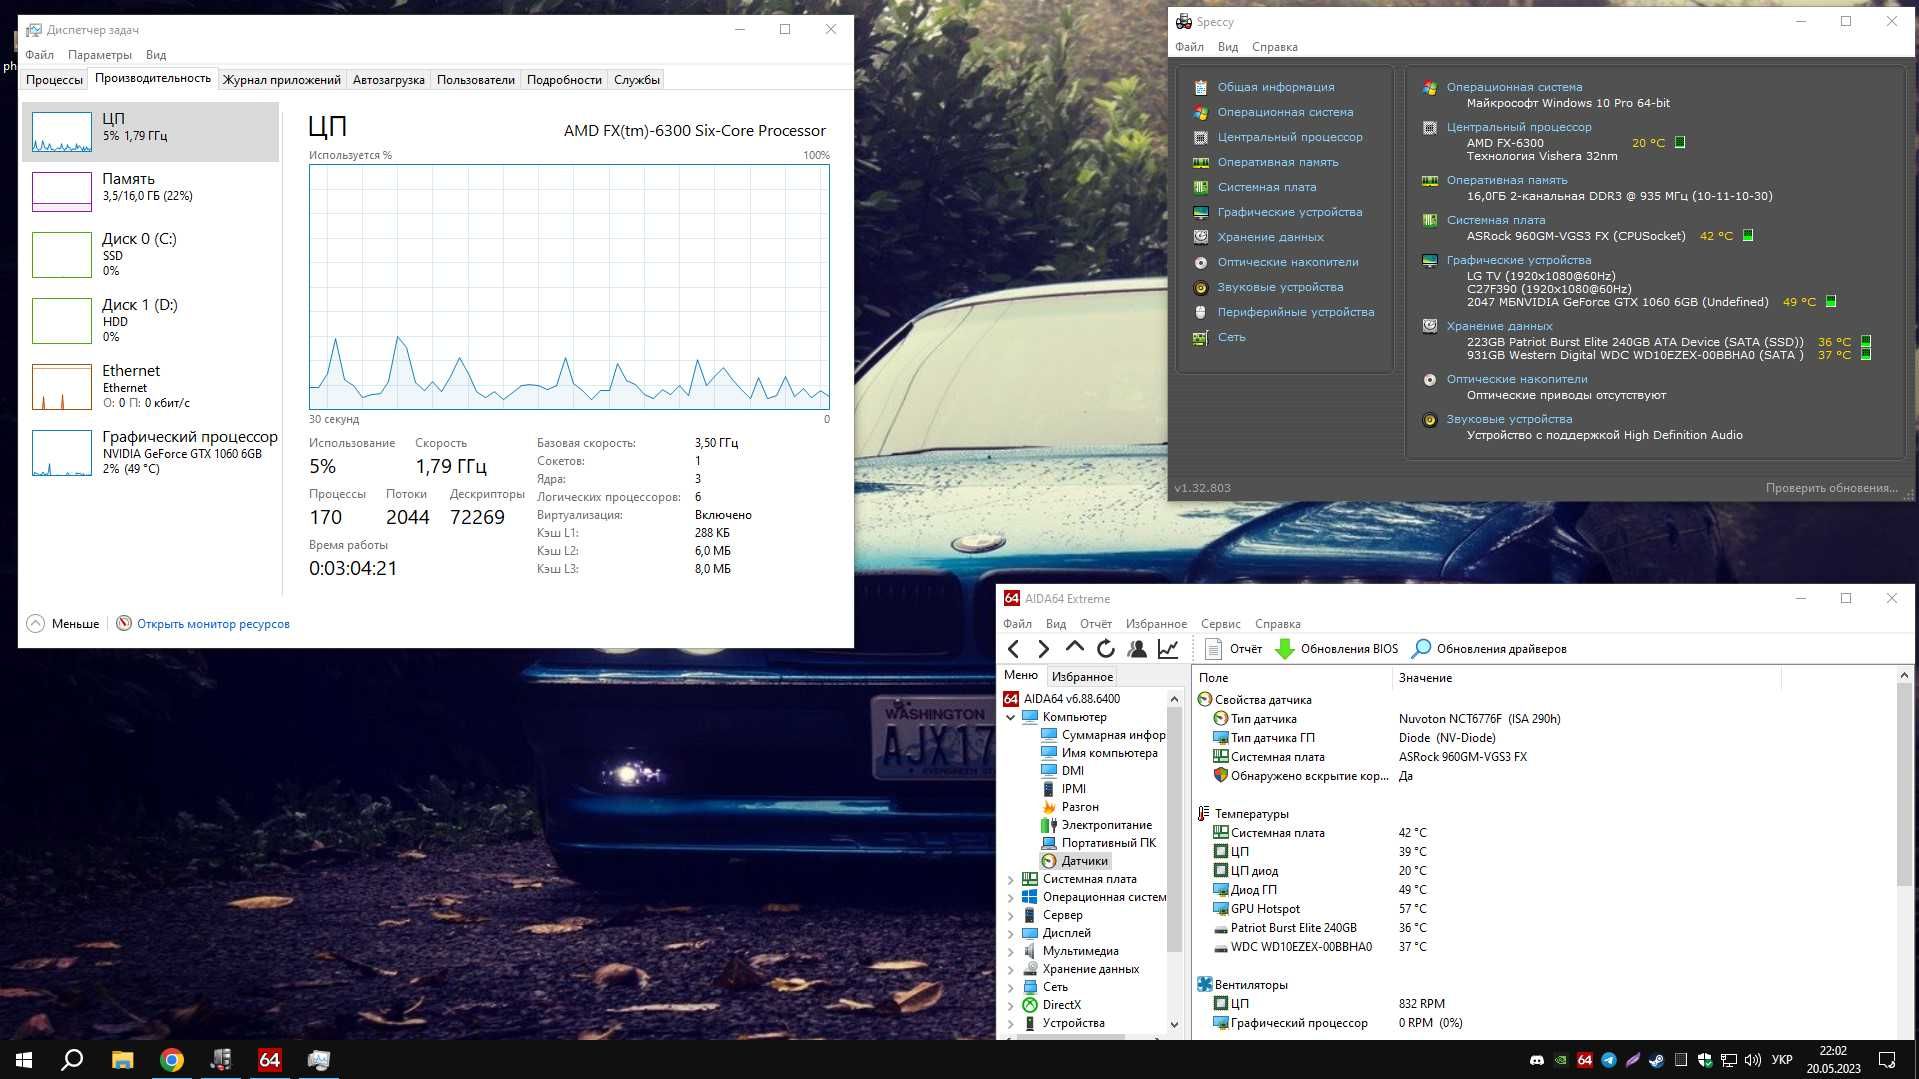The height and width of the screenshot is (1079, 1919).
Task: Switch to Автозагрузка tab
Action: [388, 80]
